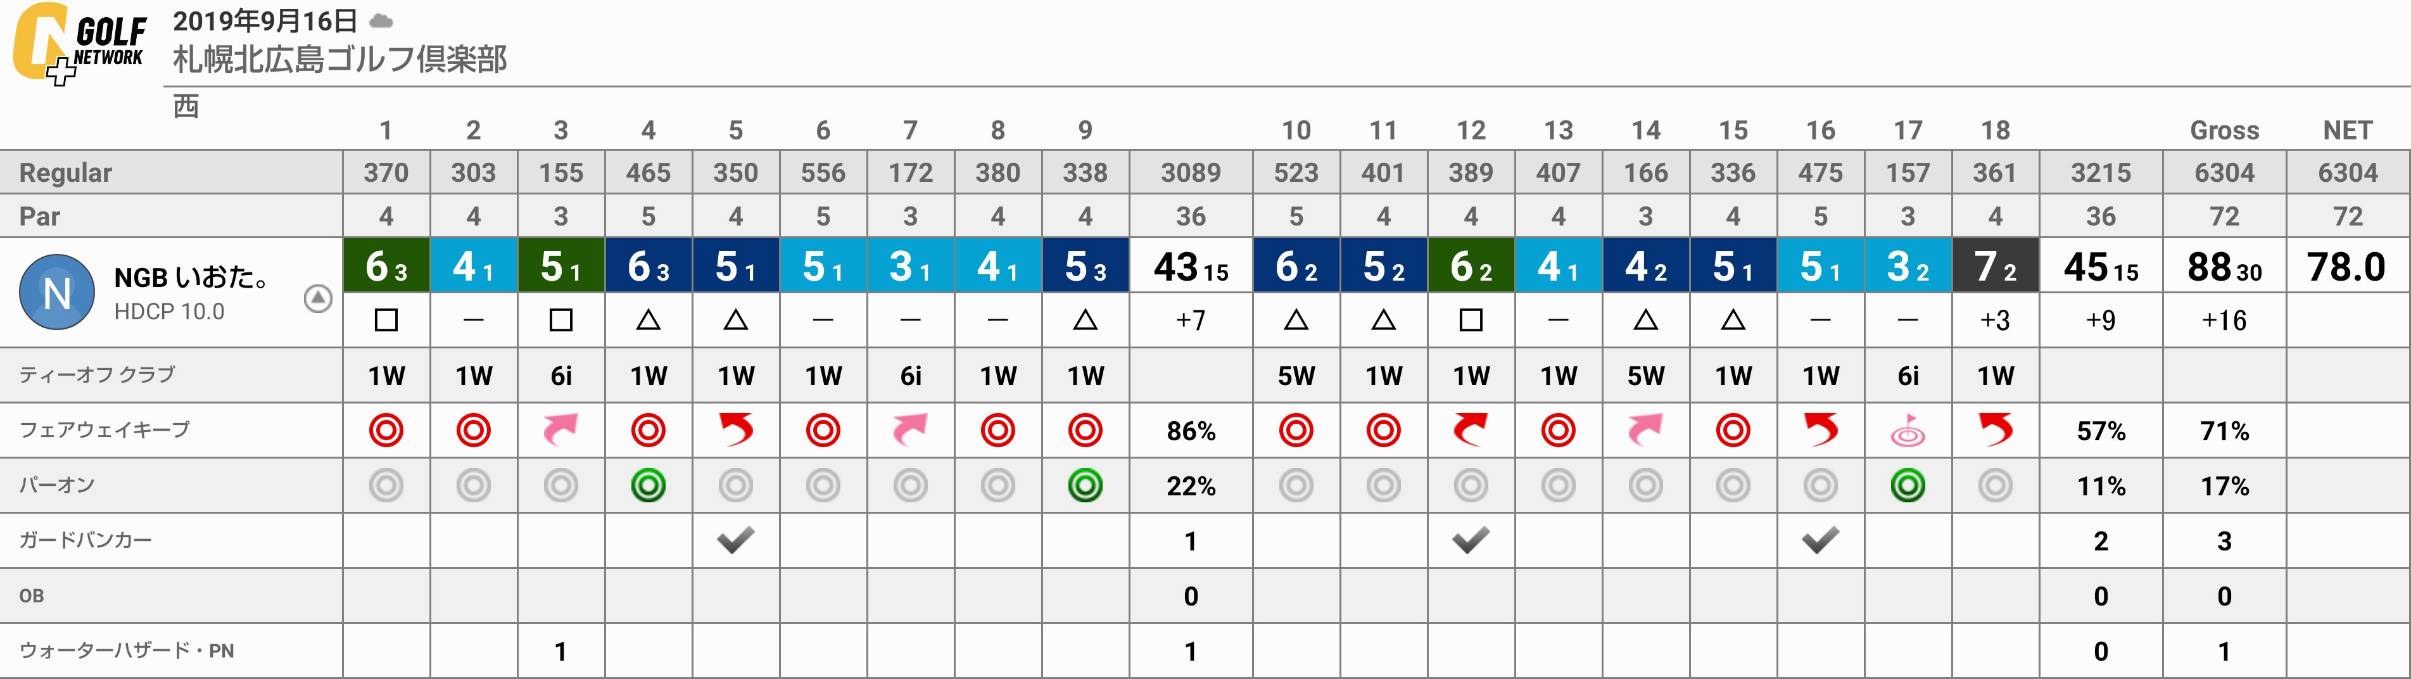Click hole 5 fairway miss right arrow icon

[736, 430]
